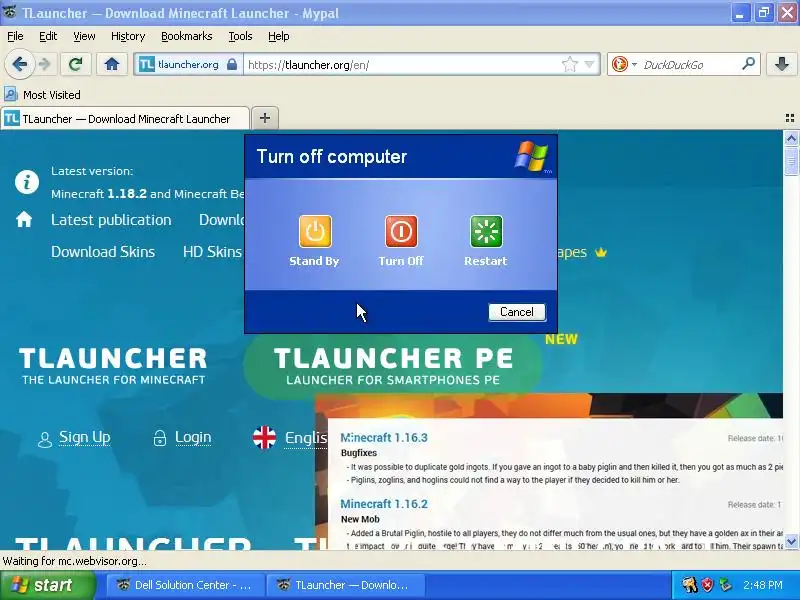
Task: Click the tlauncher.org site identity badge
Action: pyautogui.click(x=188, y=65)
